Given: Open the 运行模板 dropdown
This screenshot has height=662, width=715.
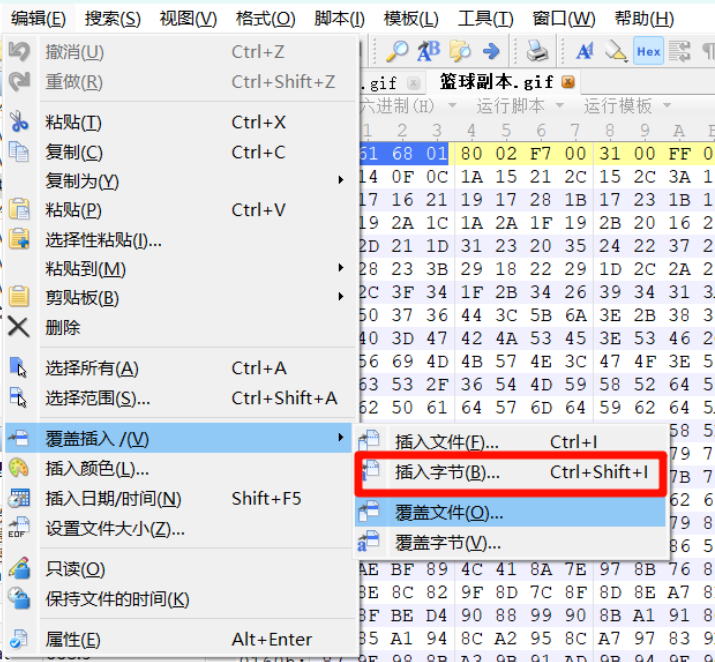Looking at the screenshot, I should [627, 106].
